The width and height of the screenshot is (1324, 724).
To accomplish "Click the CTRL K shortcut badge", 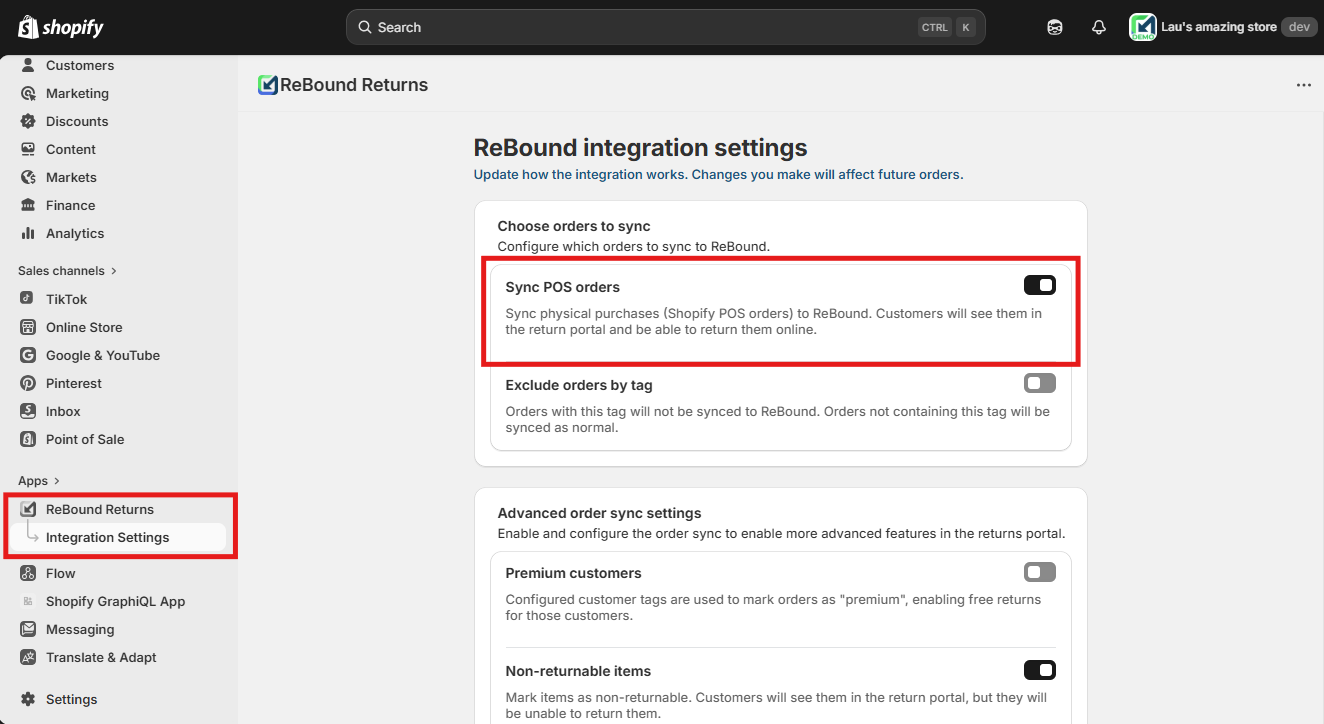I will click(946, 27).
